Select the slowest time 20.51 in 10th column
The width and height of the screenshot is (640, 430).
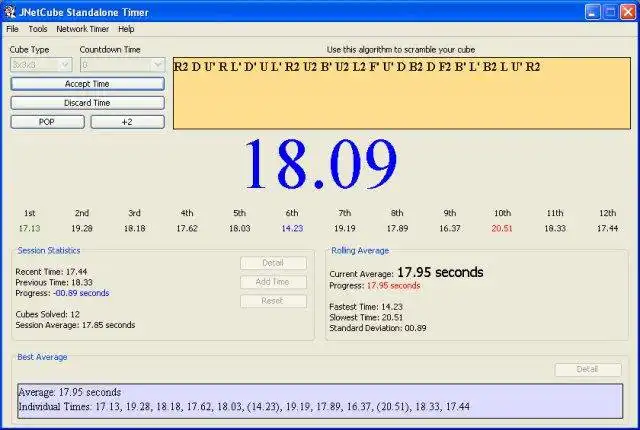click(502, 228)
